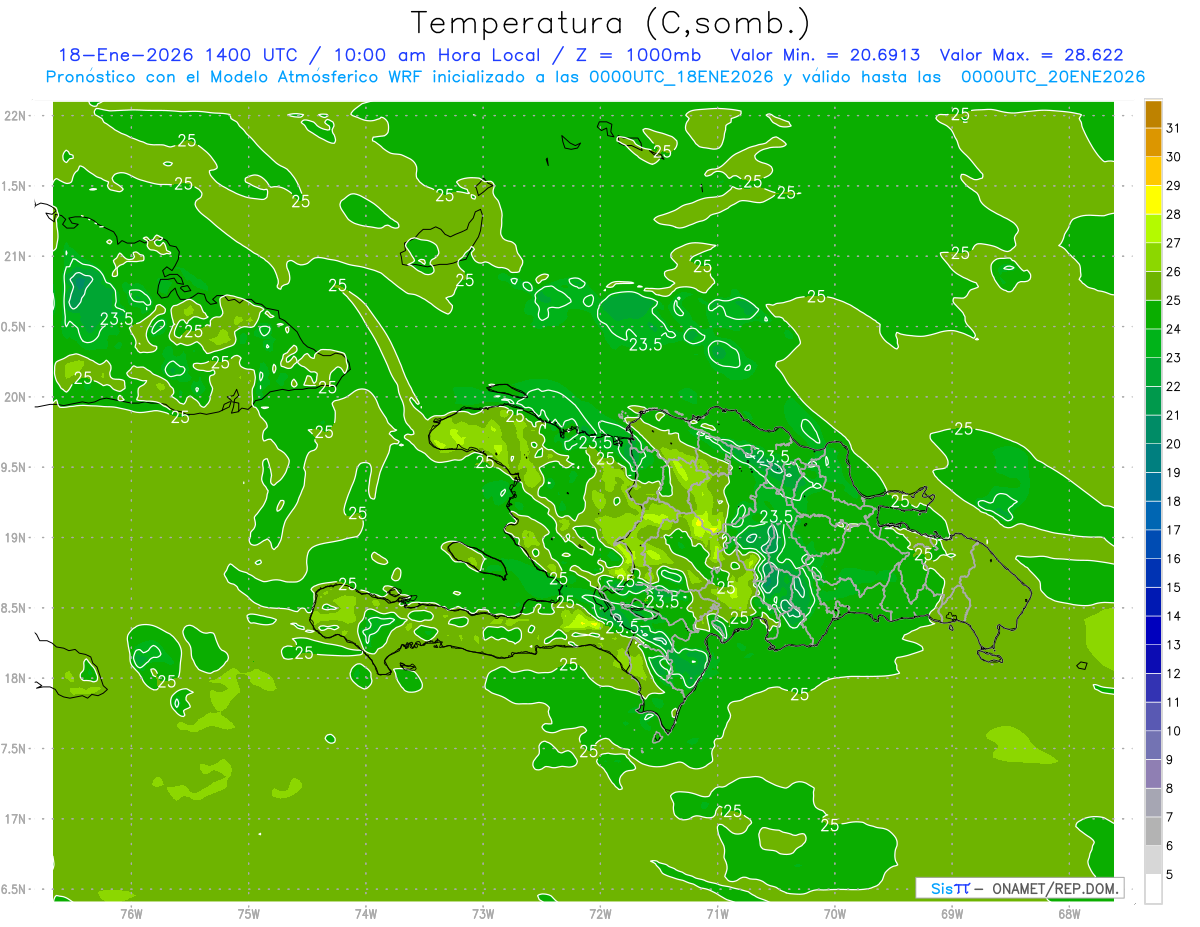Click the white swatch below legend value 5
Image resolution: width=1200 pixels, height=927 pixels.
click(1153, 889)
